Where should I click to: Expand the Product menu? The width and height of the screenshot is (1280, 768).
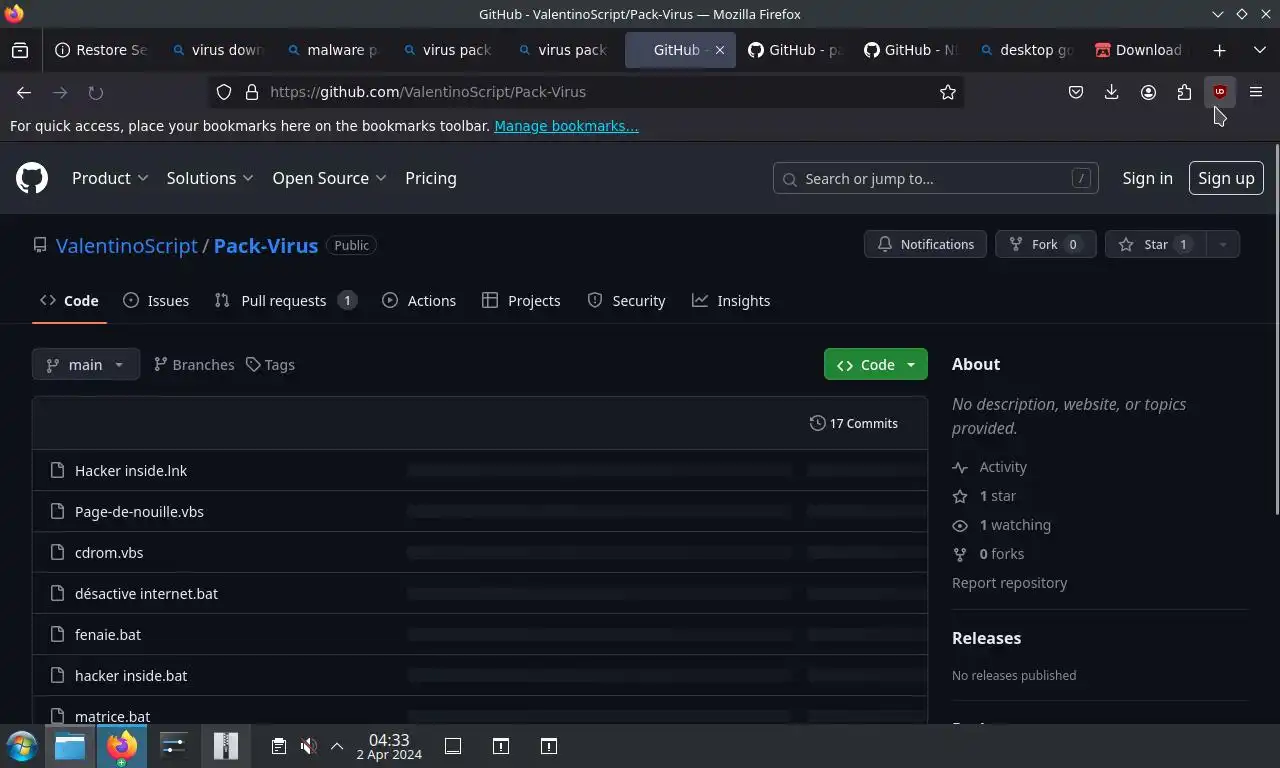110,178
